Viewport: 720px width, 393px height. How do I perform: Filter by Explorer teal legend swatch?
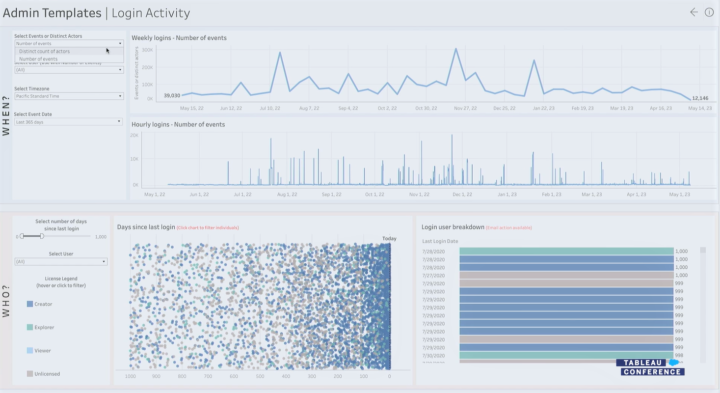point(30,327)
